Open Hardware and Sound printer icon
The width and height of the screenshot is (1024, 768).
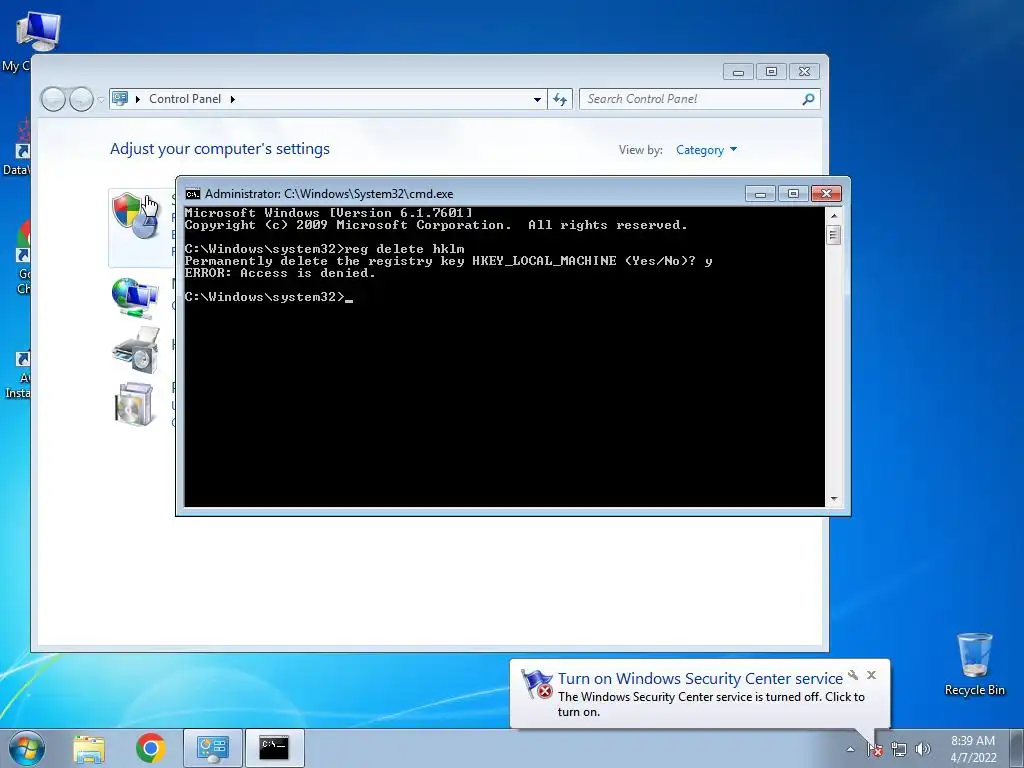136,350
